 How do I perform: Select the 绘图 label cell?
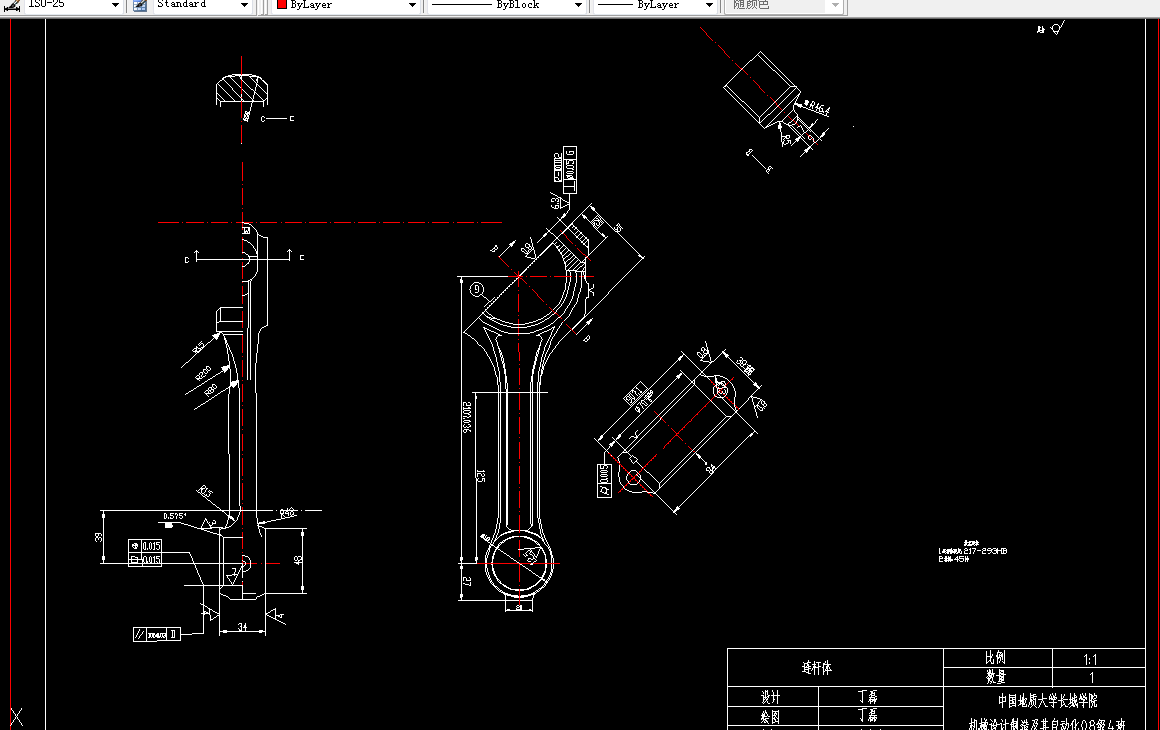(x=770, y=717)
